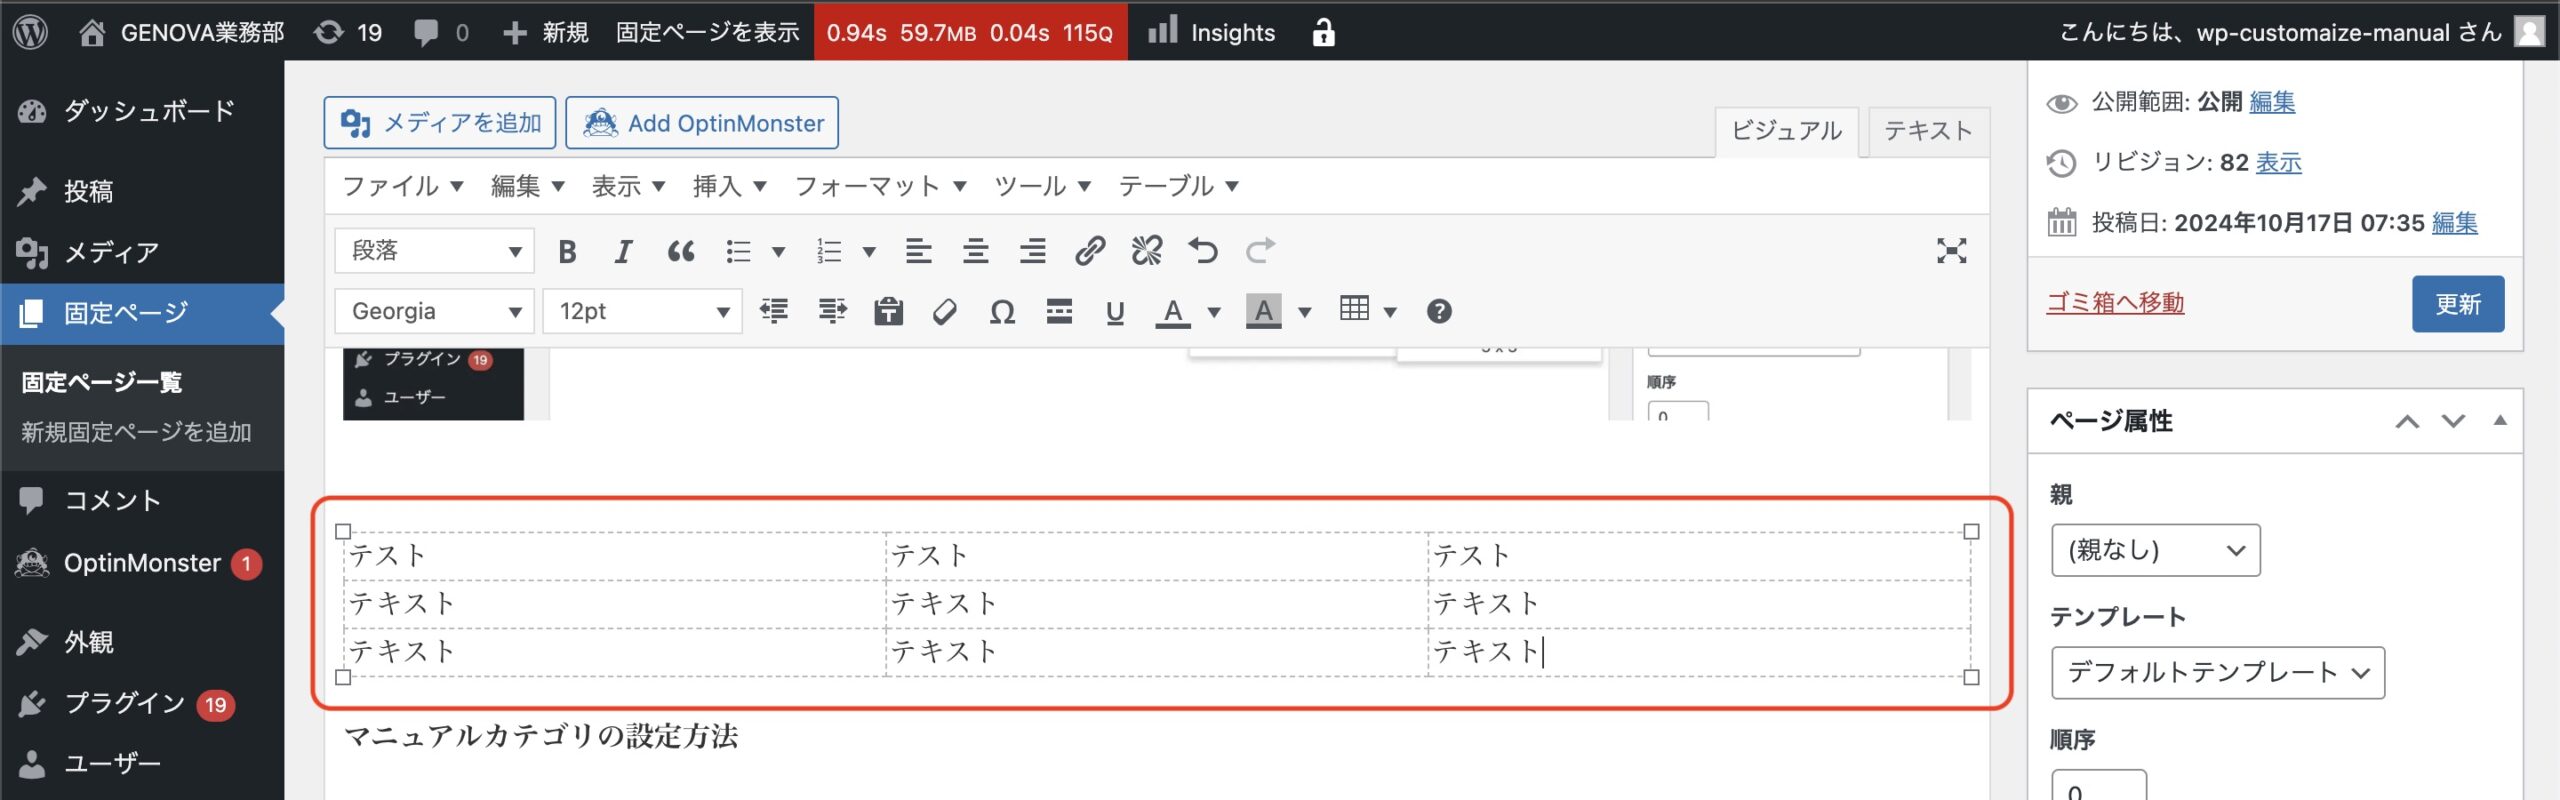Apply italic with the Italic icon
The image size is (2560, 800).
pyautogui.click(x=623, y=251)
